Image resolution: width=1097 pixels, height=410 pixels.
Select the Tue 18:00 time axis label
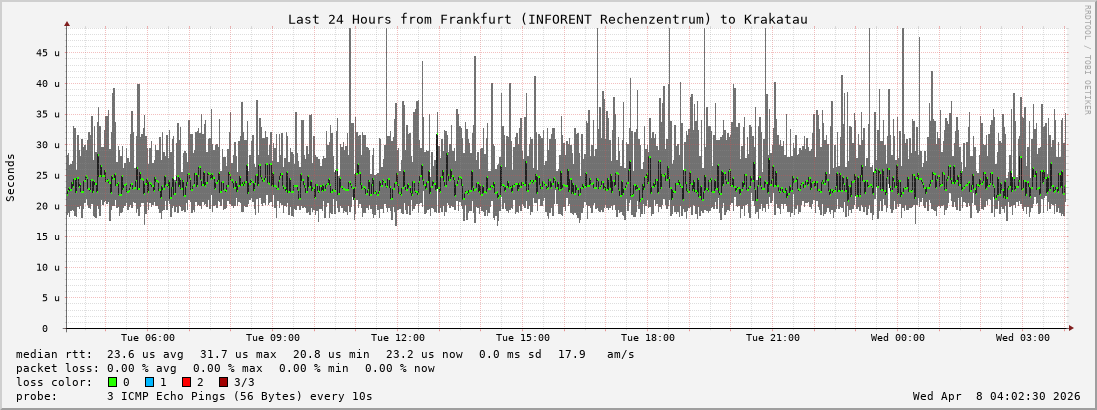pyautogui.click(x=647, y=338)
